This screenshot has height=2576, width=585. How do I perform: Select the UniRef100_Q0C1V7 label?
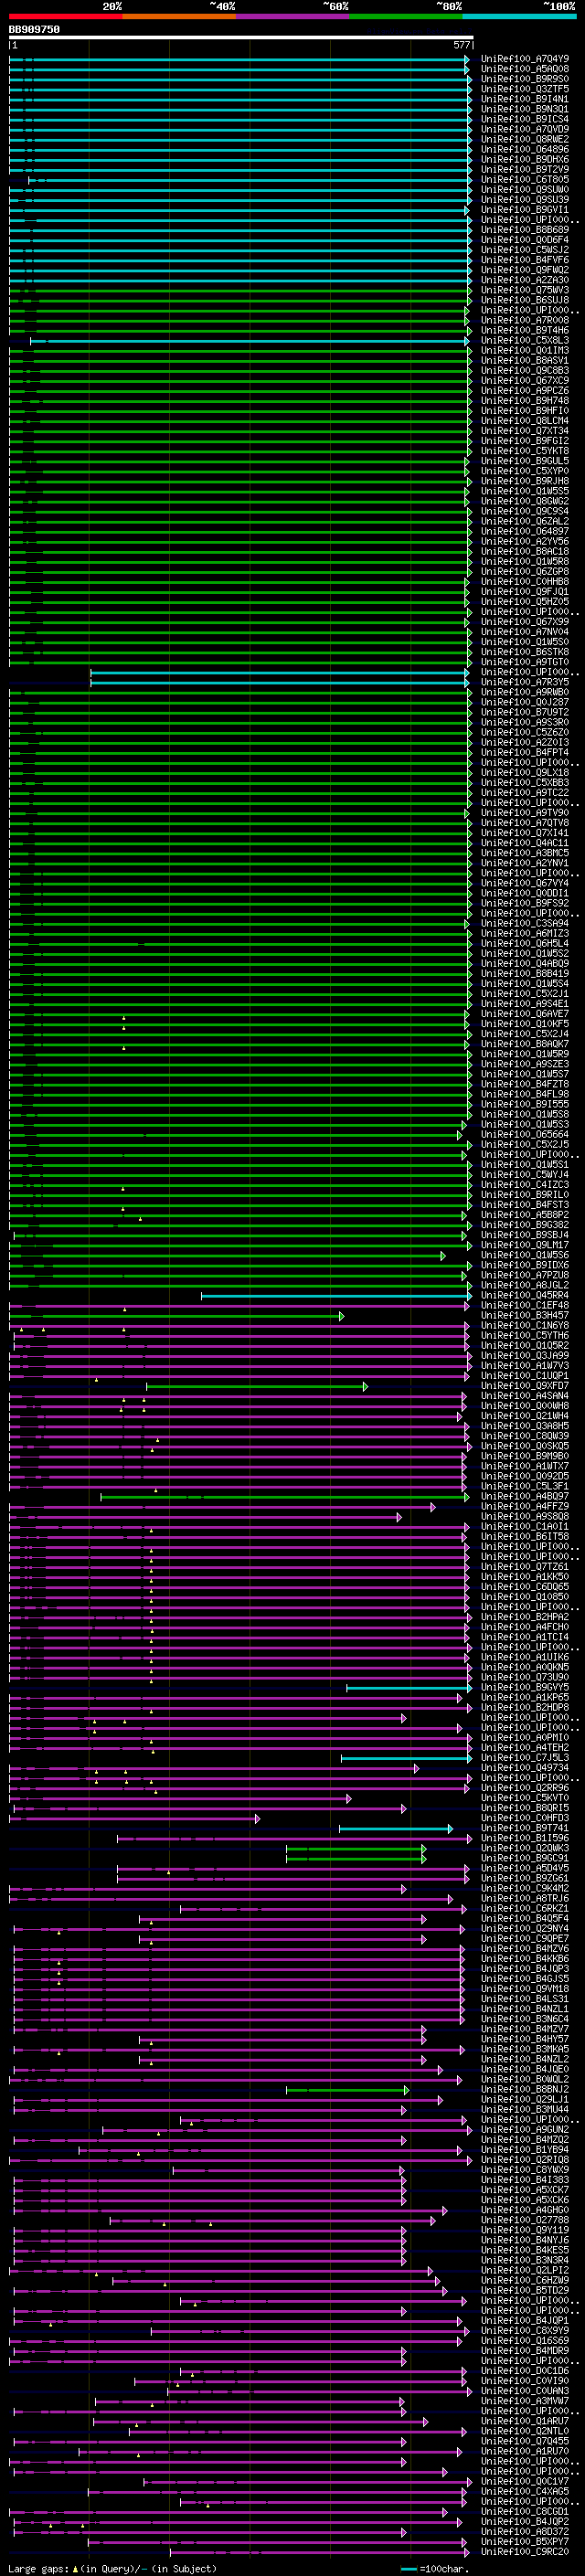525,2481
